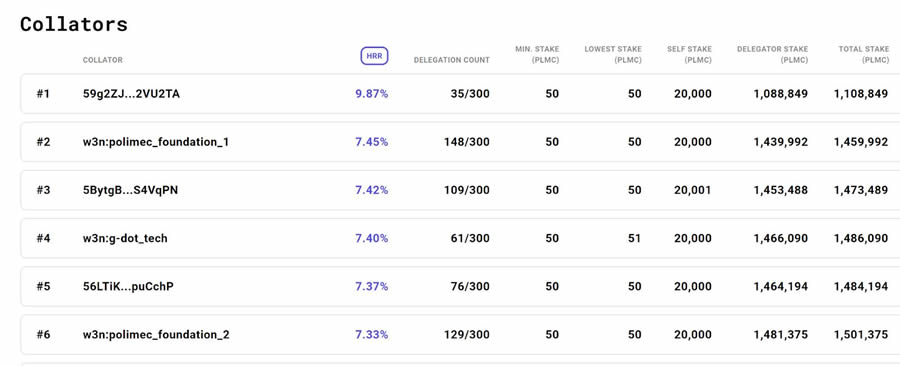Sort by Delegator Stake column header

773,54
